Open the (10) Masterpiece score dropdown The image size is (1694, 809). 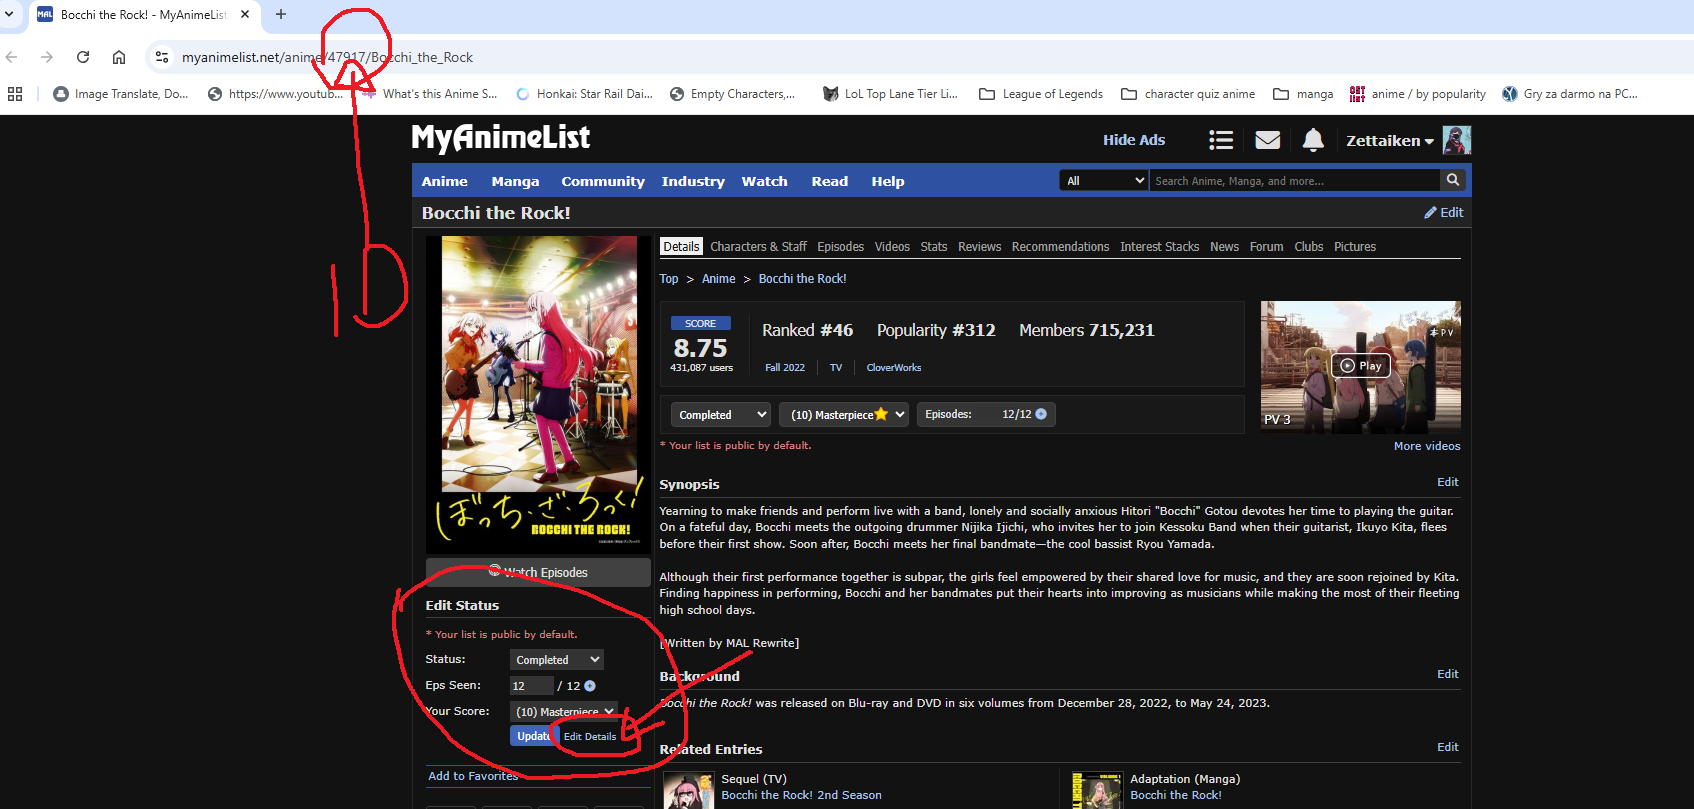pyautogui.click(x=843, y=415)
